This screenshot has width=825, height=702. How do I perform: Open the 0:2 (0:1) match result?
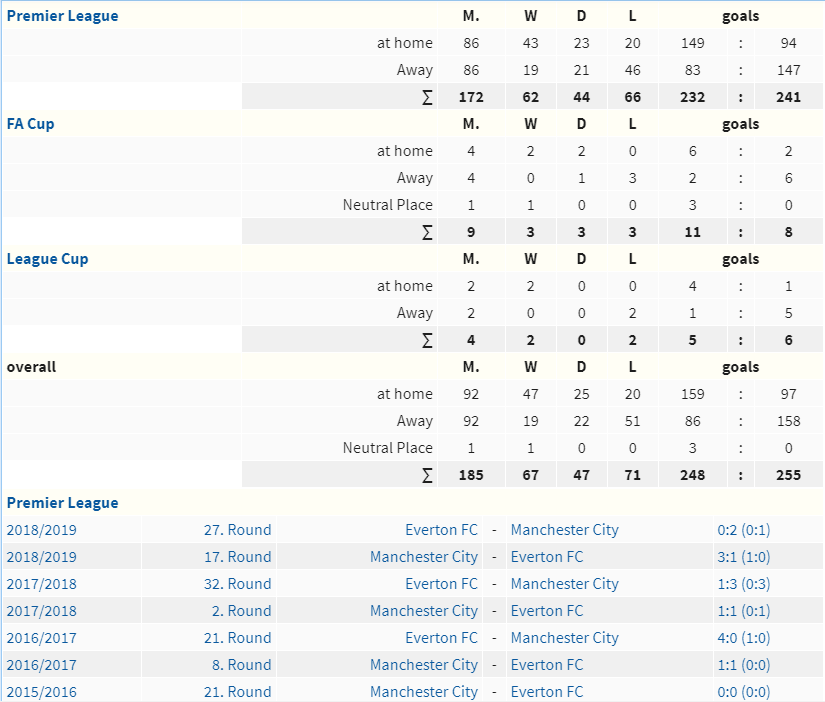tap(743, 530)
